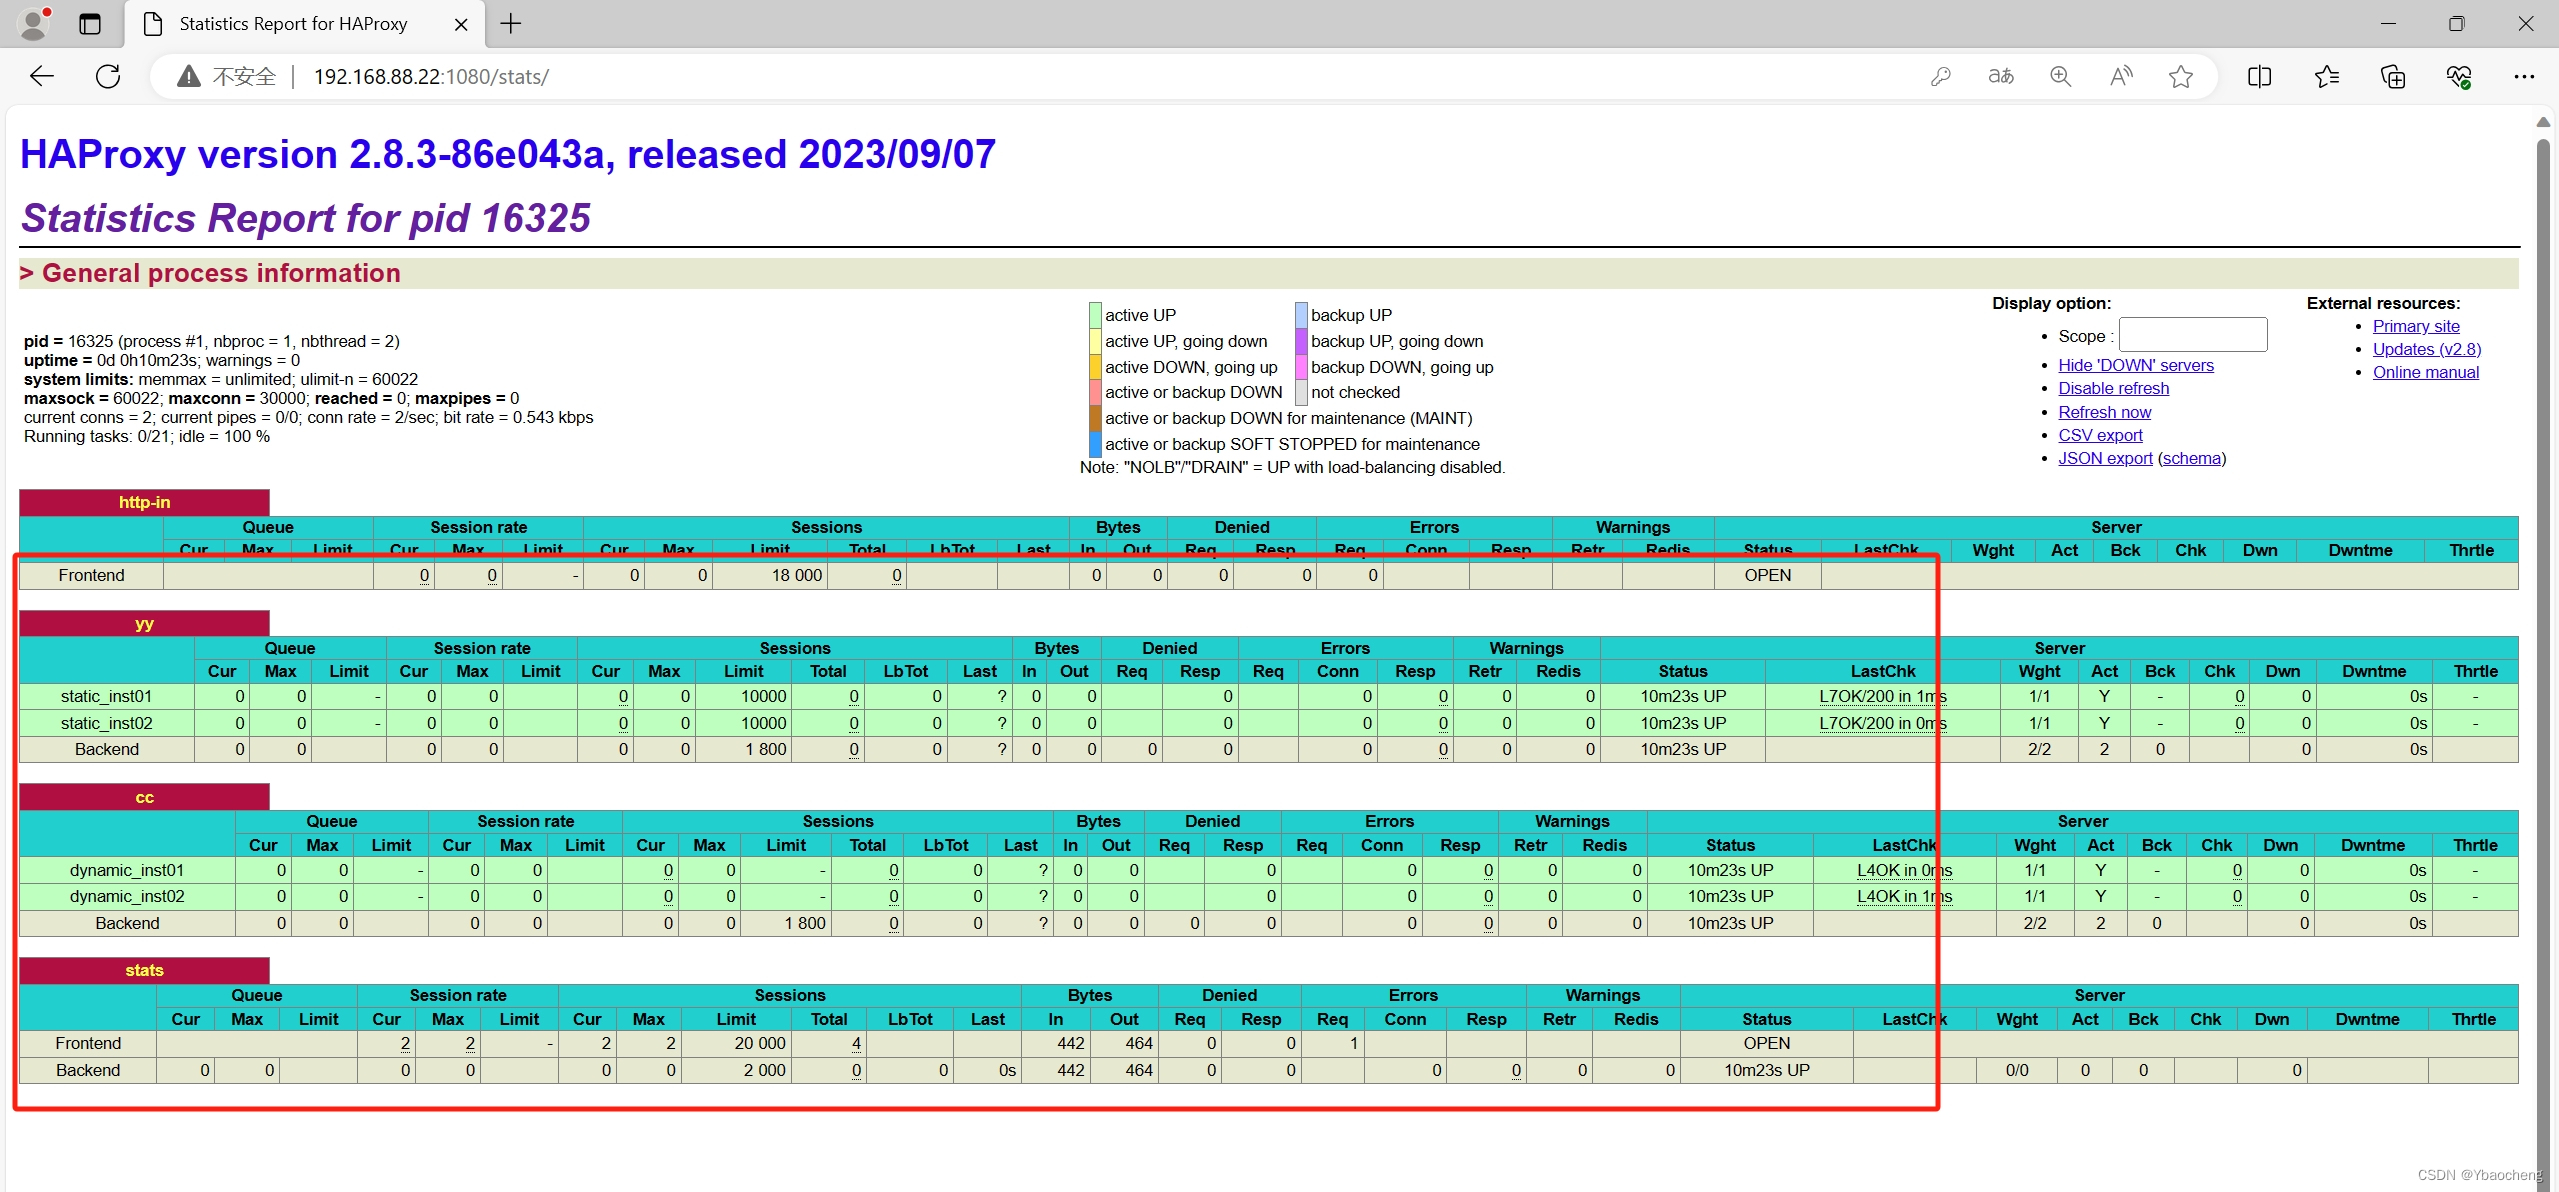The width and height of the screenshot is (2559, 1192).
Task: Open browser essentials heart icon
Action: click(x=2459, y=77)
